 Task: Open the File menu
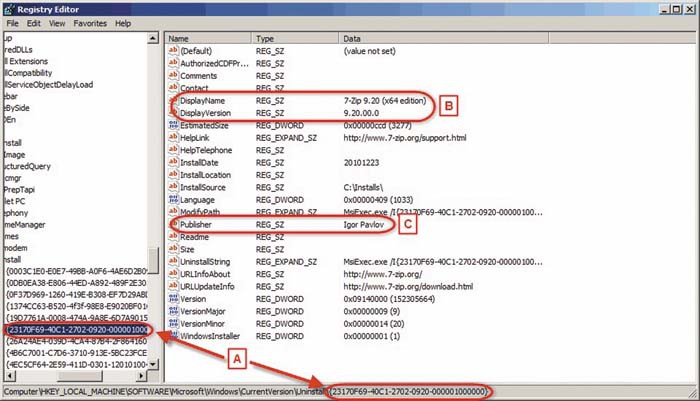11,22
